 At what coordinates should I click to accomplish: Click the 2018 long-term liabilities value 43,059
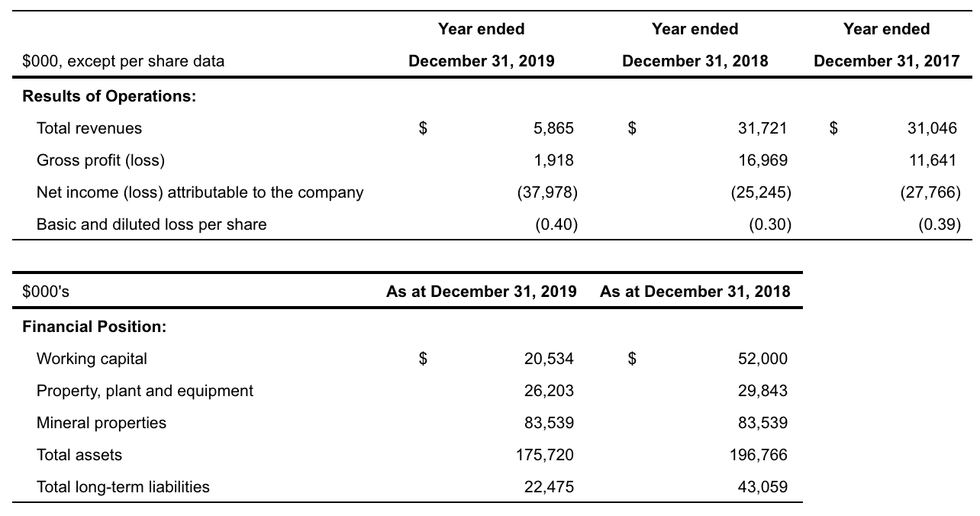[x=762, y=486]
